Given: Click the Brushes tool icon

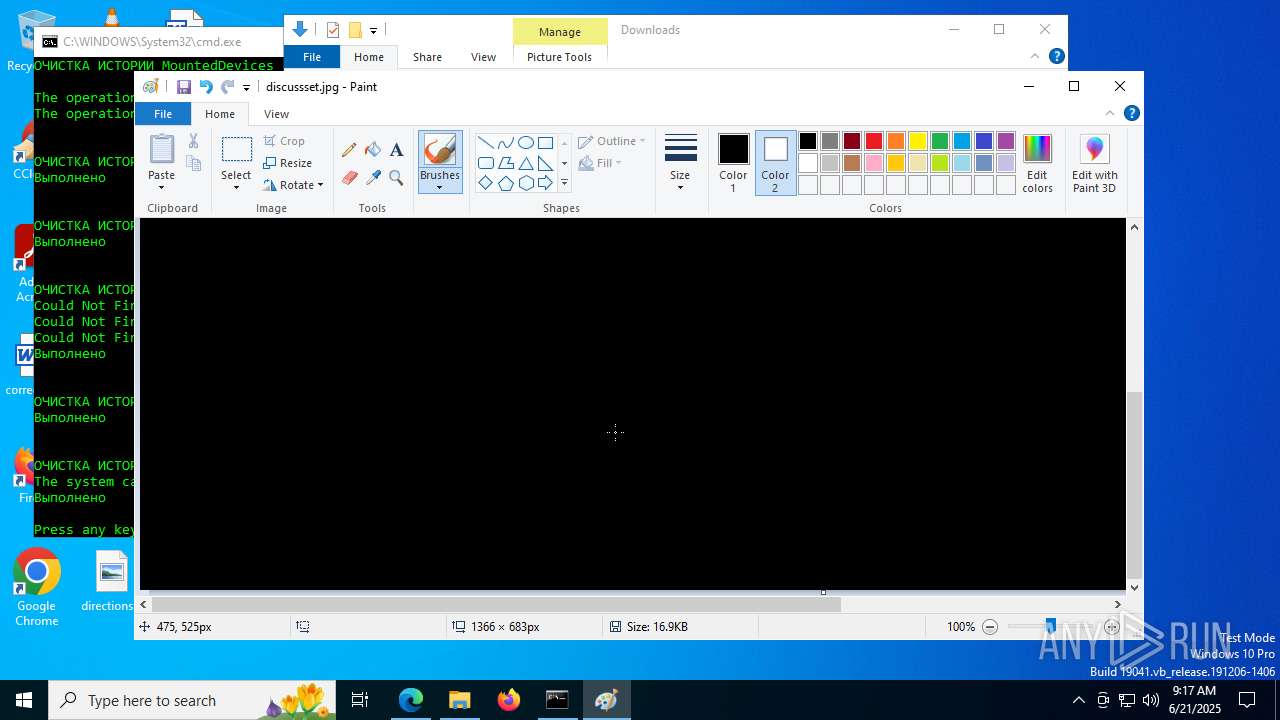Looking at the screenshot, I should point(440,150).
